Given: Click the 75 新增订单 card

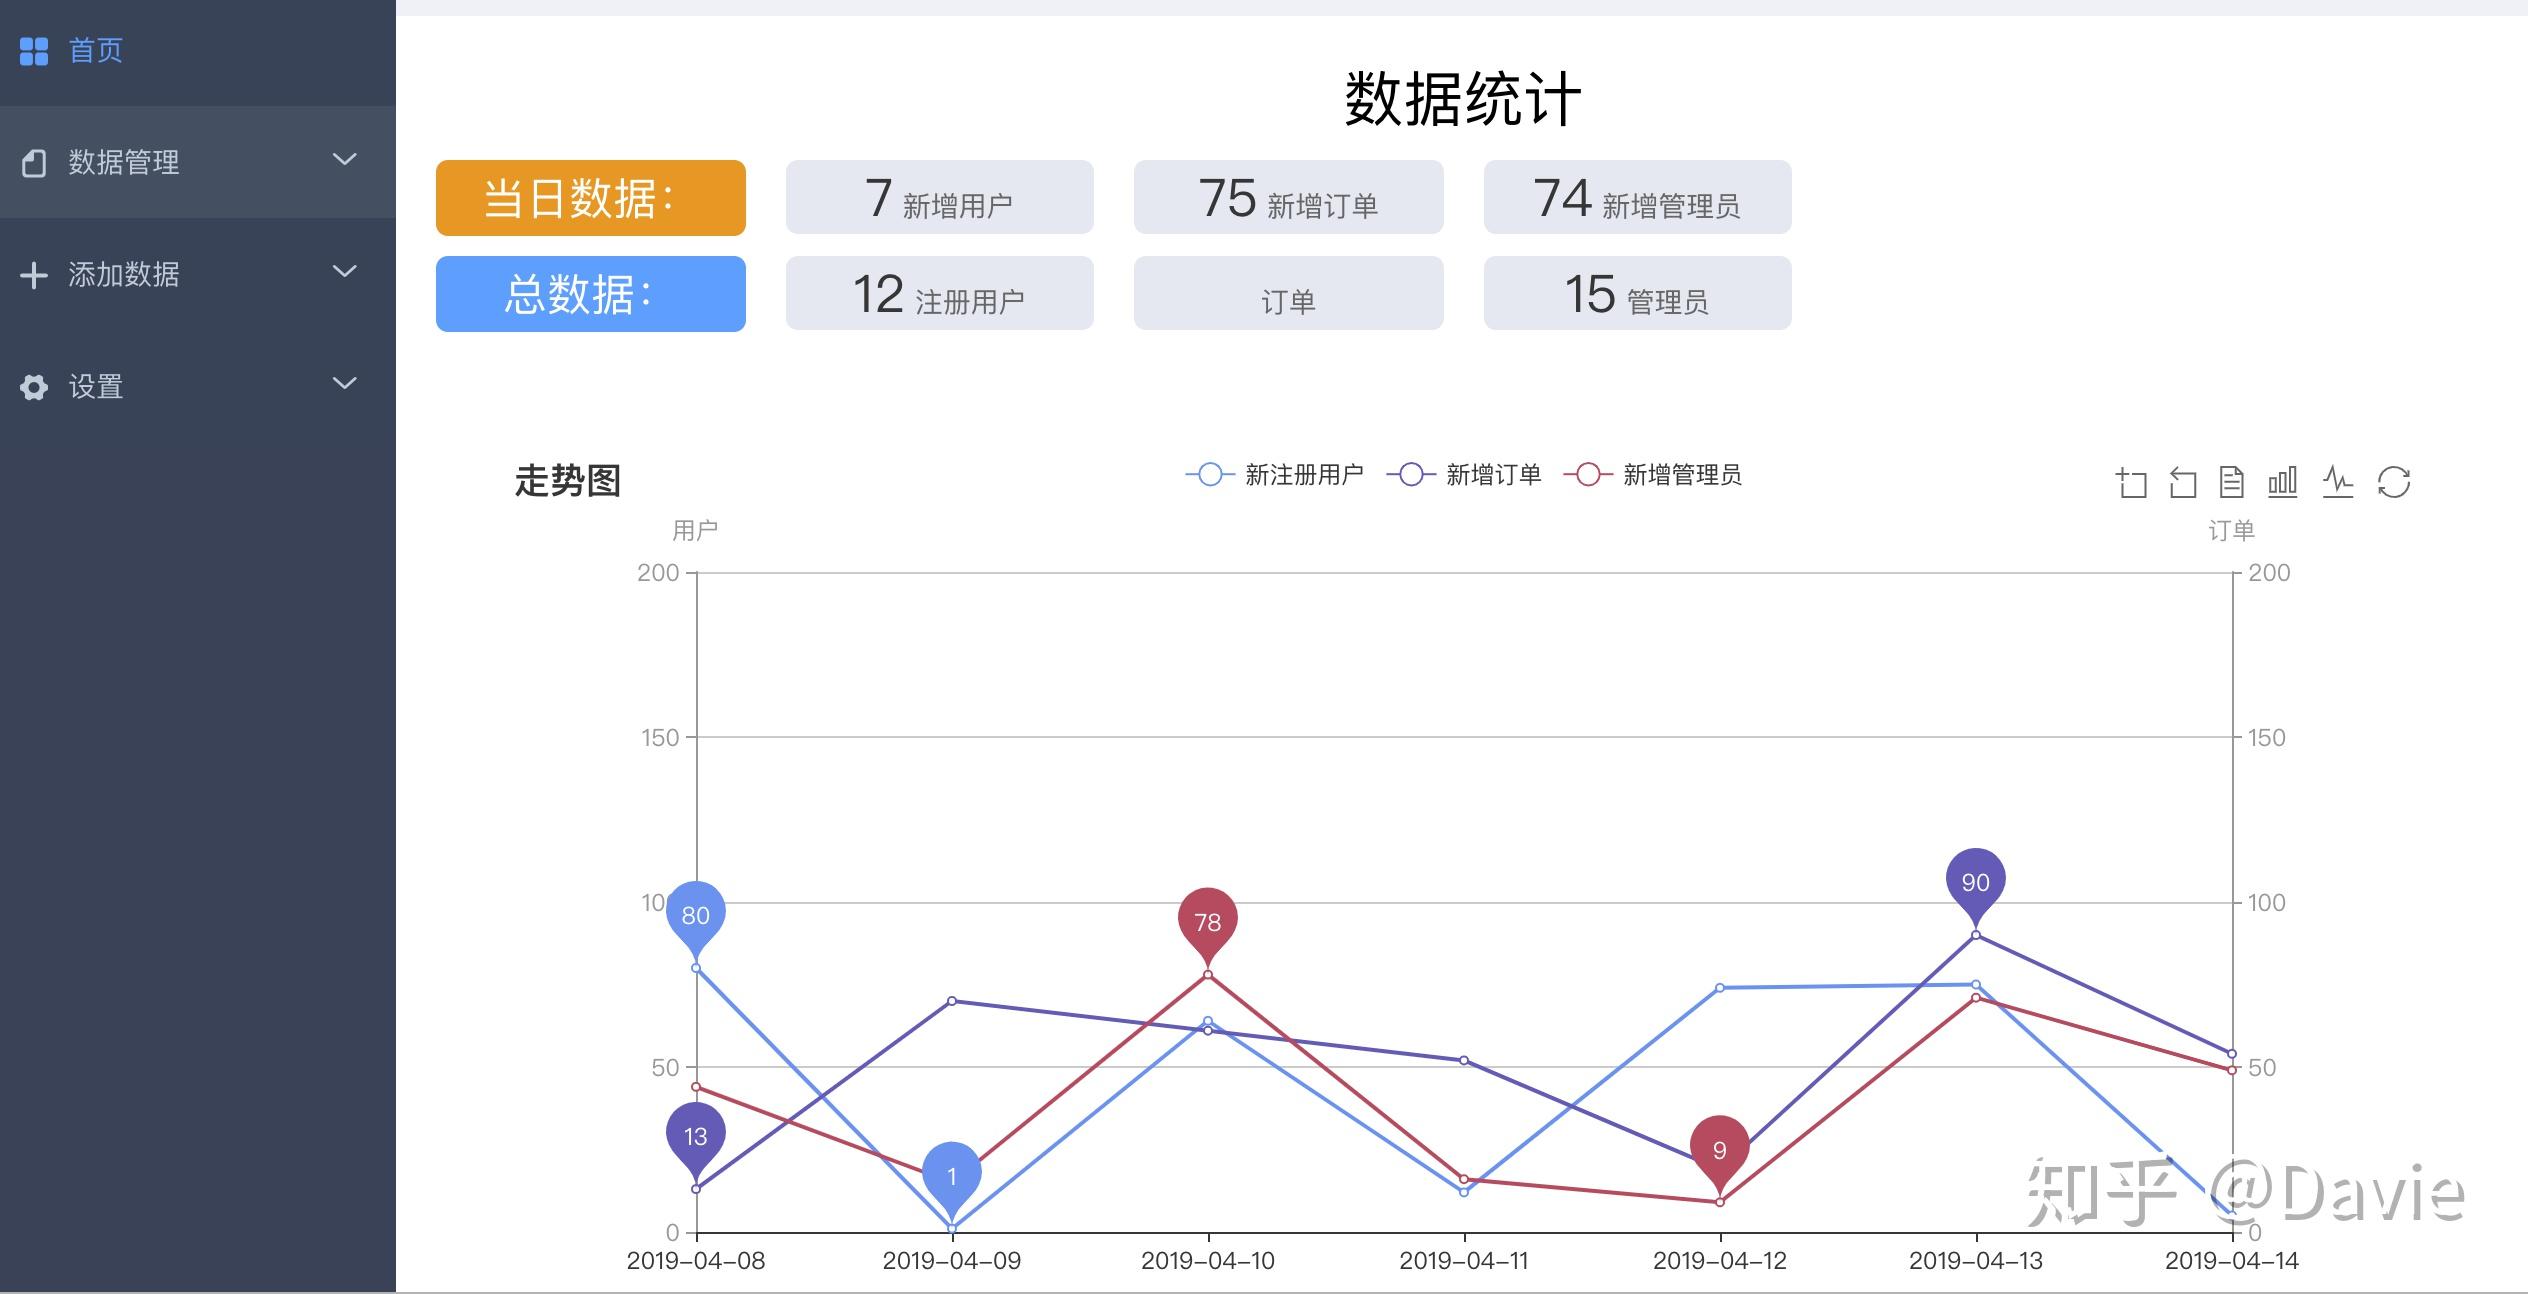Looking at the screenshot, I should 1289,197.
